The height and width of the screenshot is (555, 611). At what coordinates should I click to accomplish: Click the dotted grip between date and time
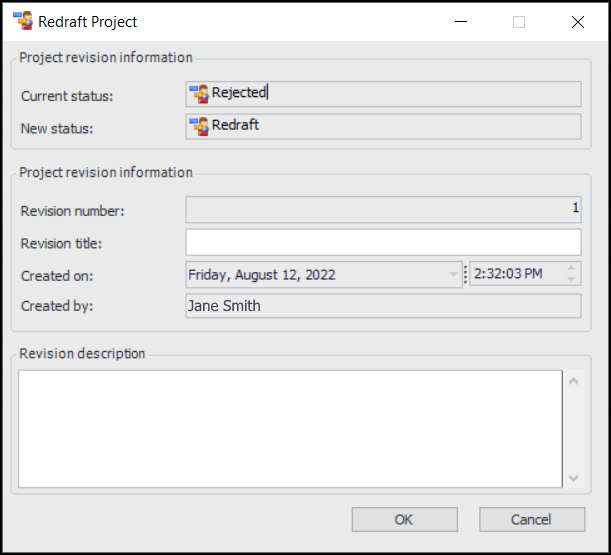[x=465, y=274]
